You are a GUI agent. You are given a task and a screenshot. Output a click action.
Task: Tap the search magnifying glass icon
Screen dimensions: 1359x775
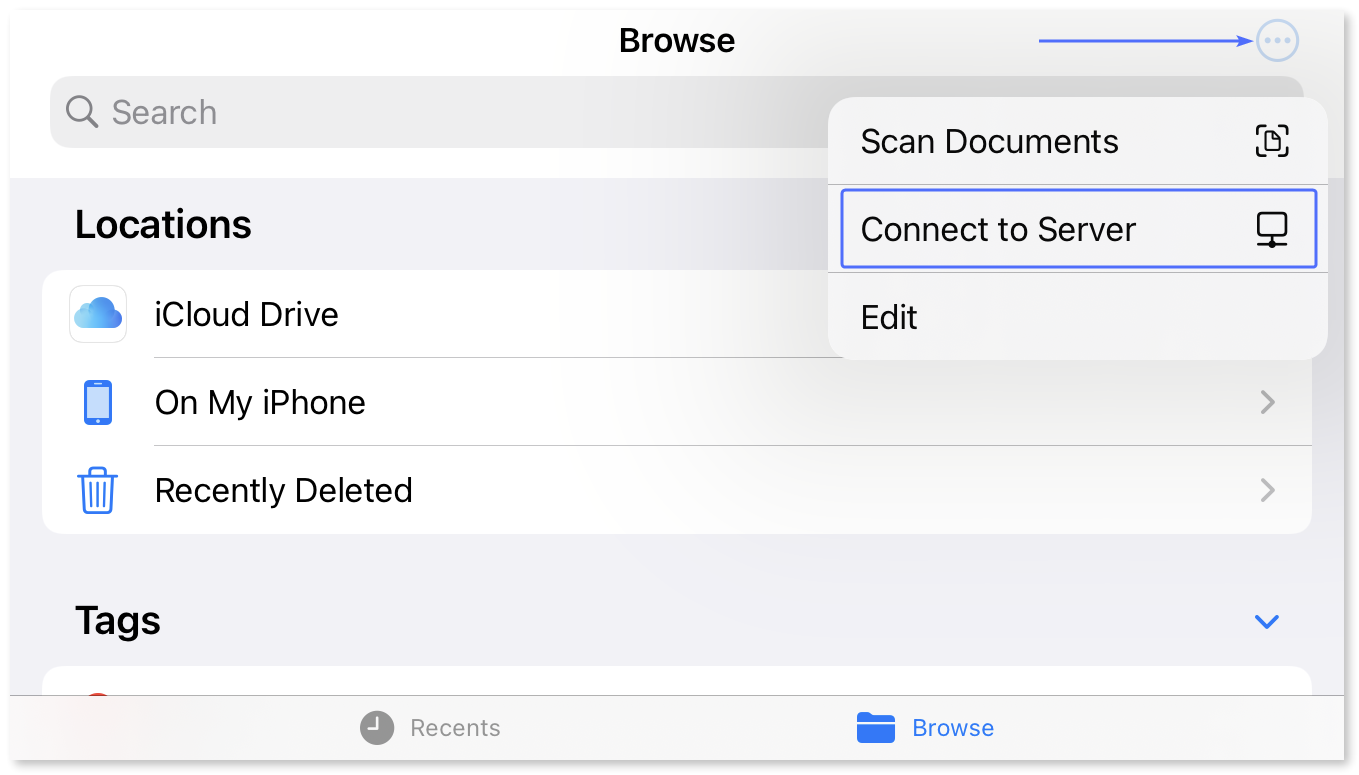click(80, 112)
